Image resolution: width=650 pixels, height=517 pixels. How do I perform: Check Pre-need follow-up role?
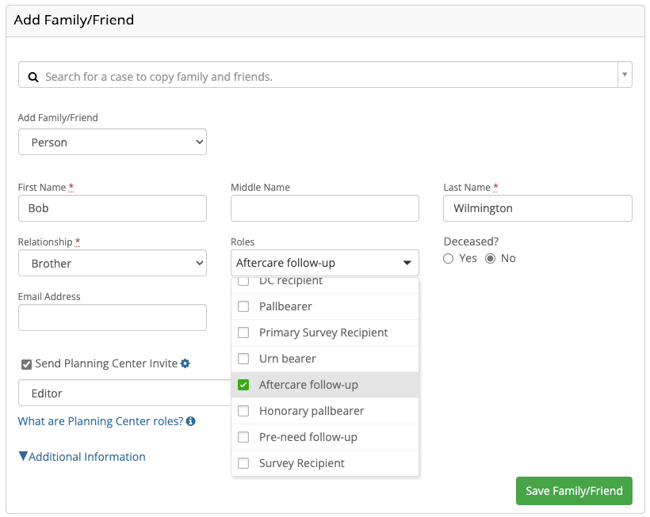click(243, 437)
